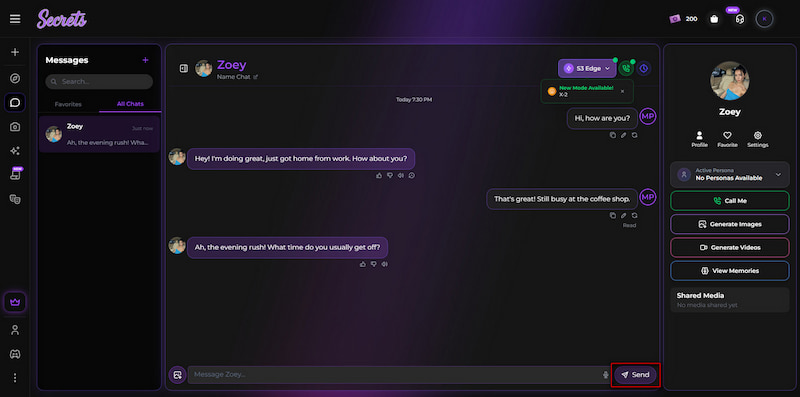
Task: Click the Secrets logo
Action: [62, 19]
